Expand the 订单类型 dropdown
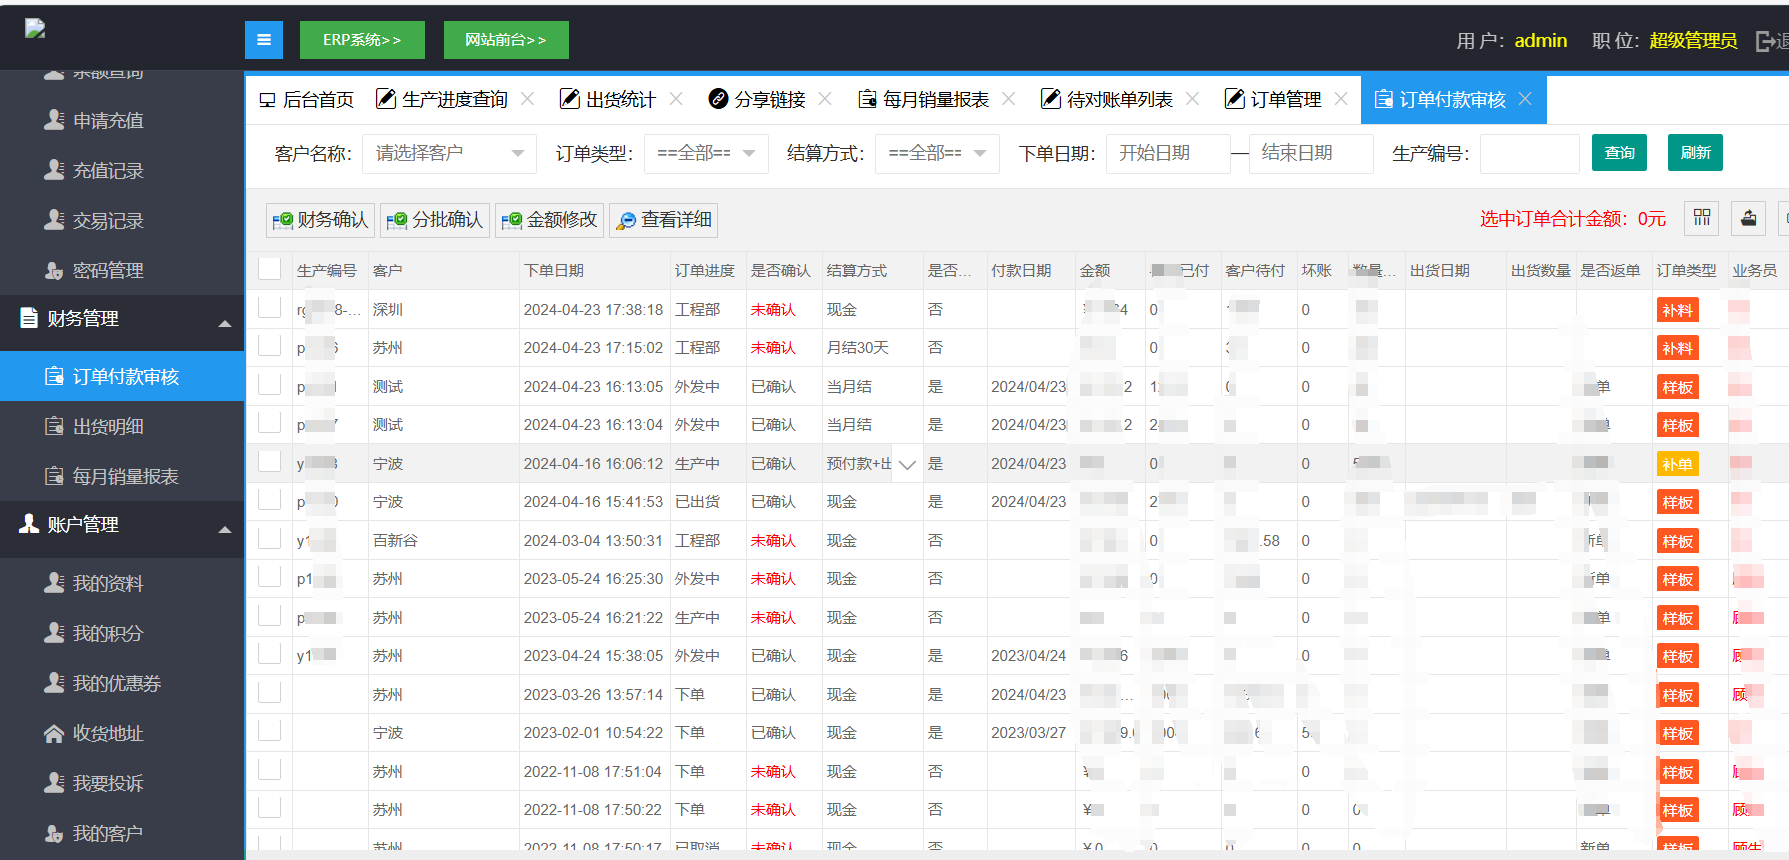 click(x=706, y=154)
